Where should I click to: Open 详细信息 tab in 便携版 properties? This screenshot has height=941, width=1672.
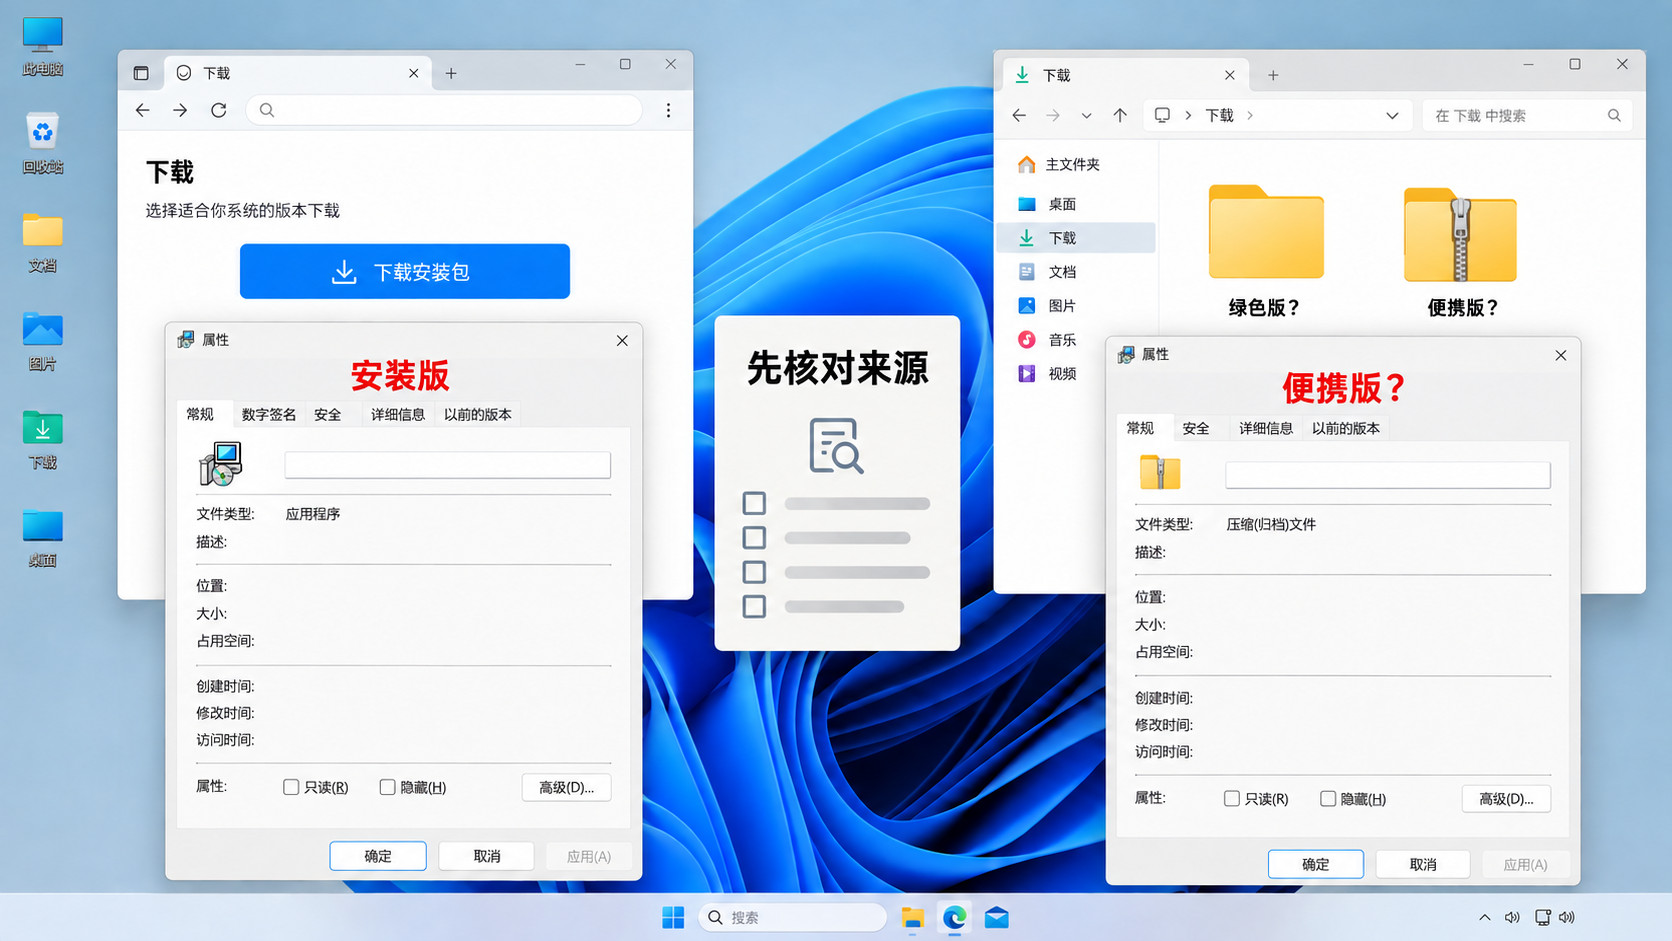tap(1266, 428)
